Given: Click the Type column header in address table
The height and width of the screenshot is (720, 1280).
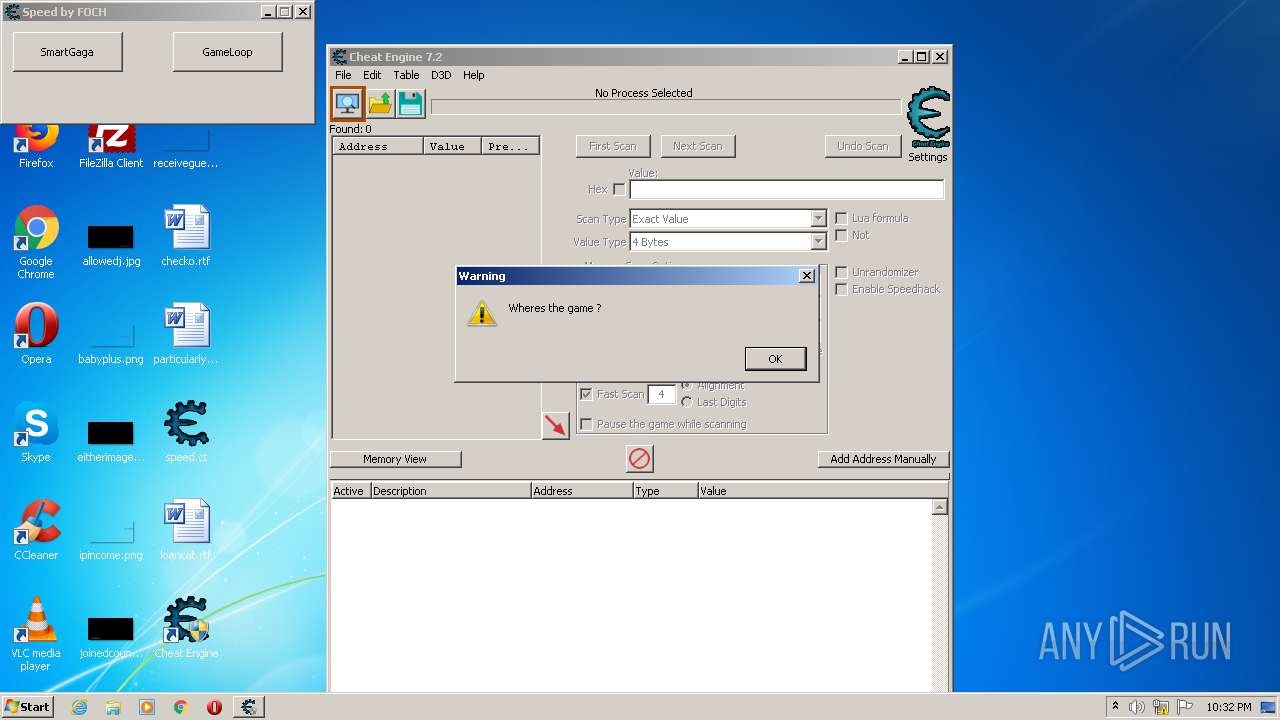Looking at the screenshot, I should point(665,491).
